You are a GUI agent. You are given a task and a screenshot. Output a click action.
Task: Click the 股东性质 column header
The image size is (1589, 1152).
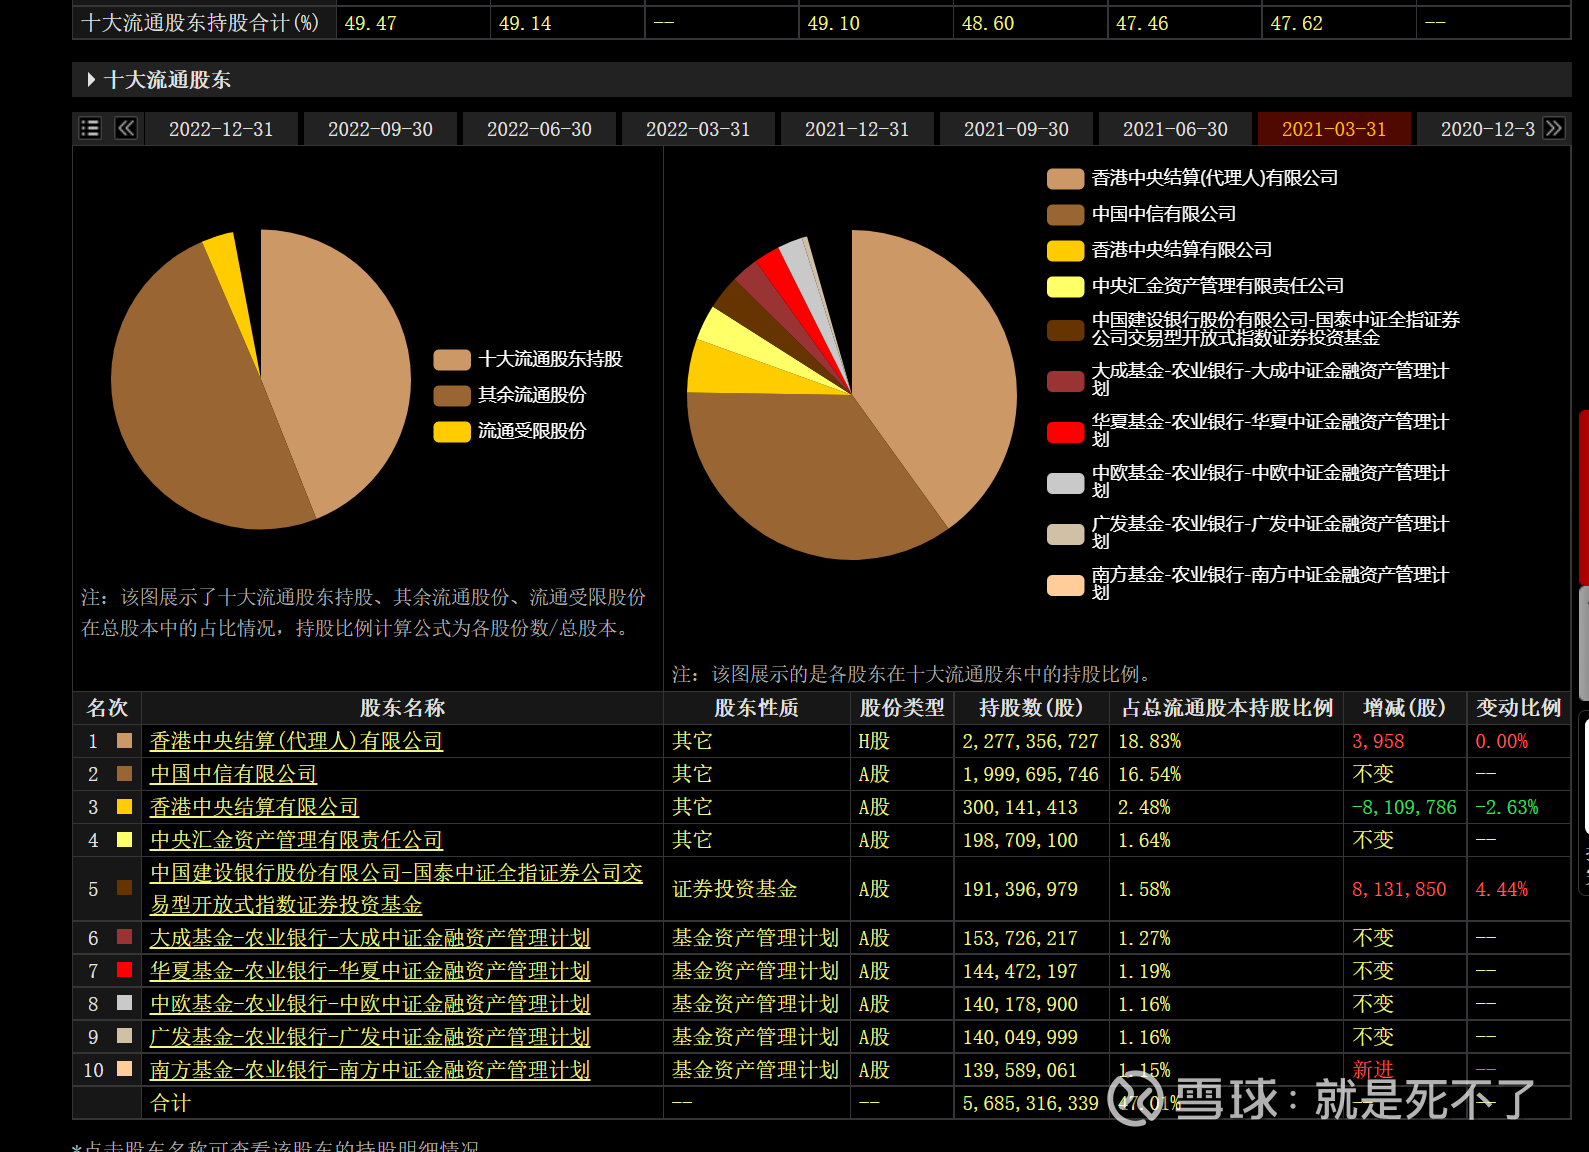click(x=756, y=708)
